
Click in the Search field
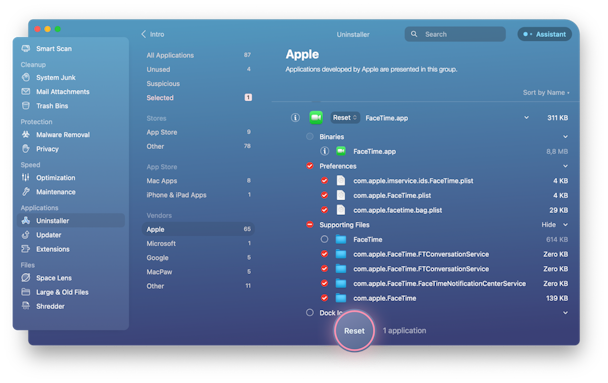click(x=455, y=34)
